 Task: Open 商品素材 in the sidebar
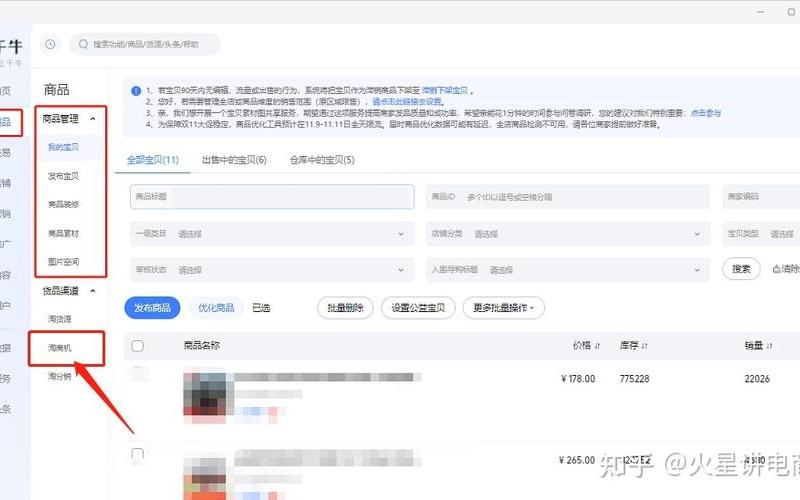pos(63,233)
